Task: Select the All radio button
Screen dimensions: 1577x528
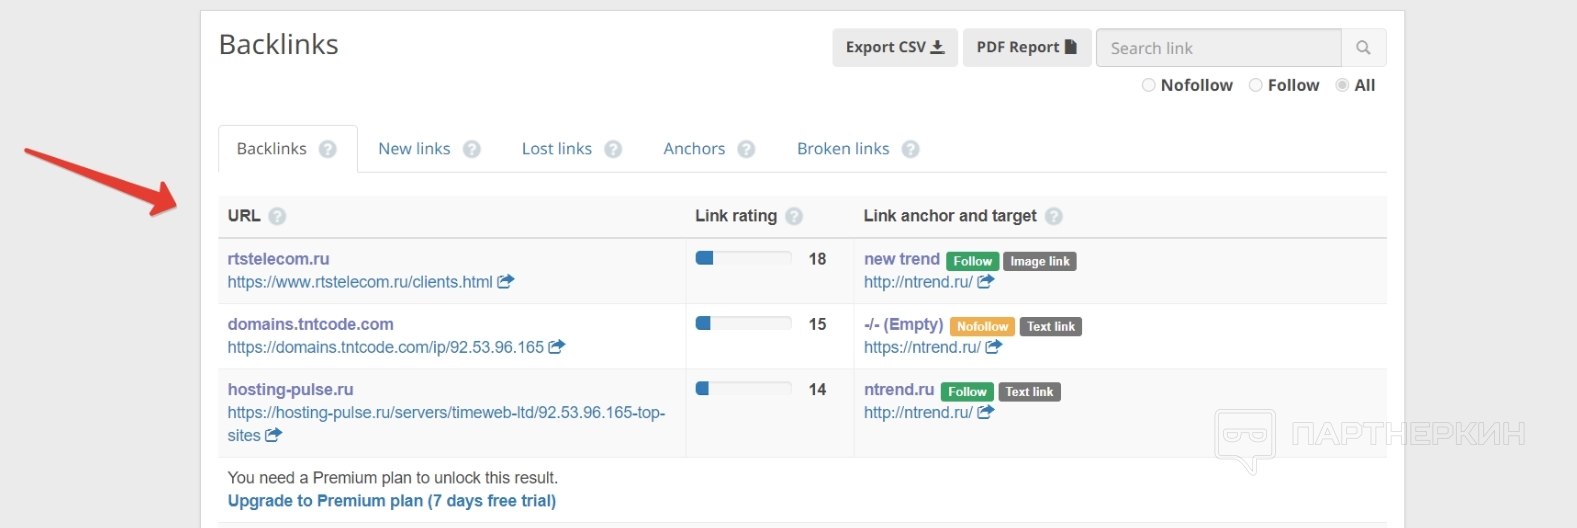Action: (x=1342, y=85)
